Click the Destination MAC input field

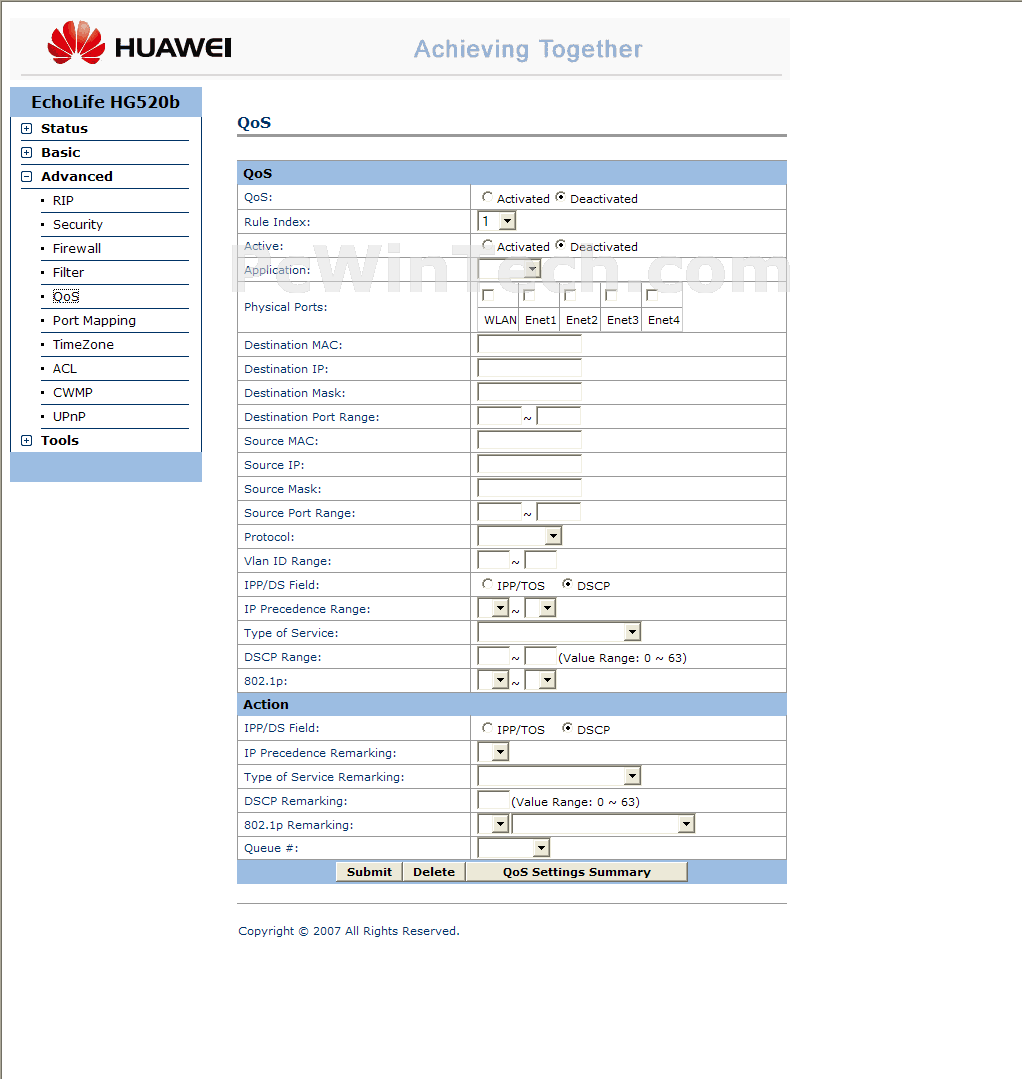coord(529,344)
